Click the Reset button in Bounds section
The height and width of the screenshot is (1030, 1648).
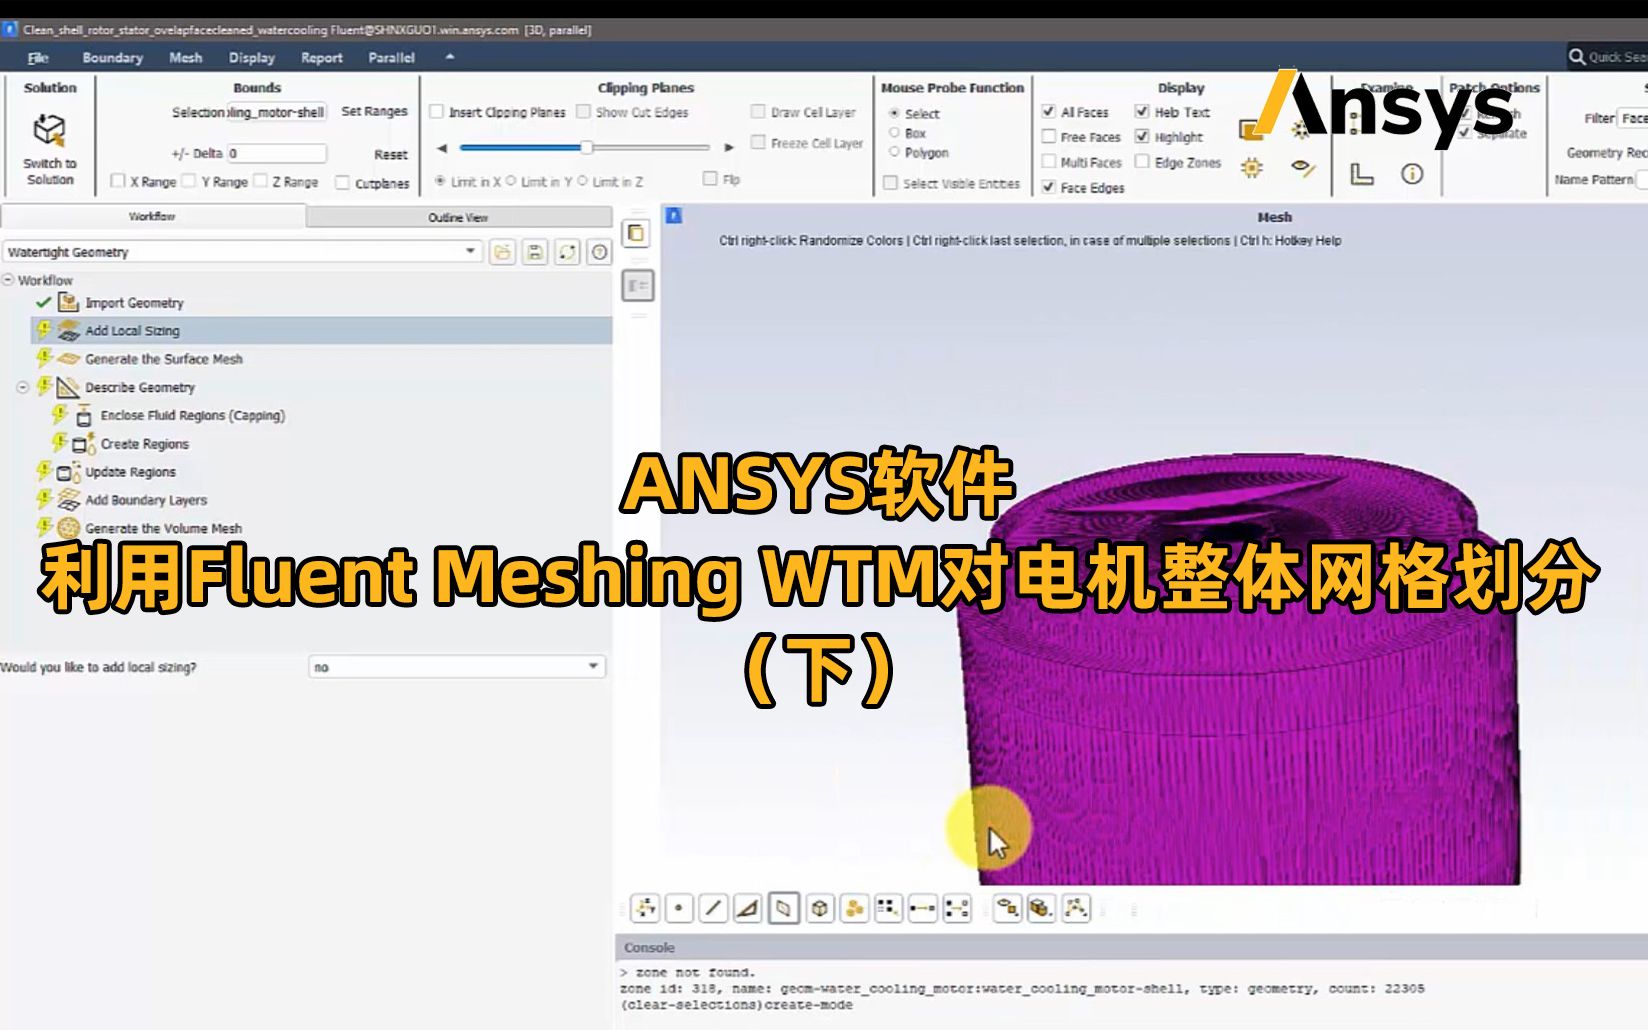point(390,155)
